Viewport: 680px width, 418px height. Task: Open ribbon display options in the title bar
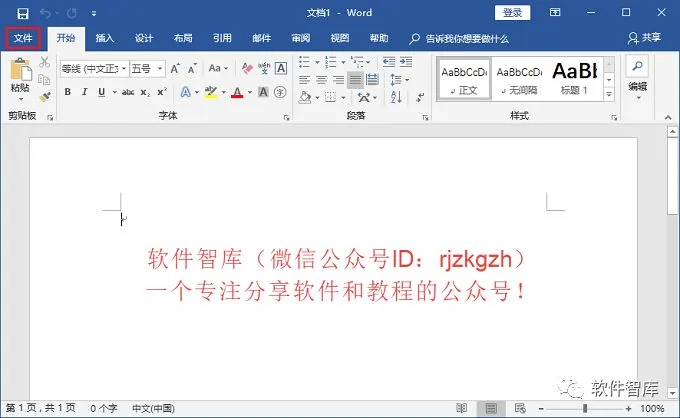(x=555, y=13)
